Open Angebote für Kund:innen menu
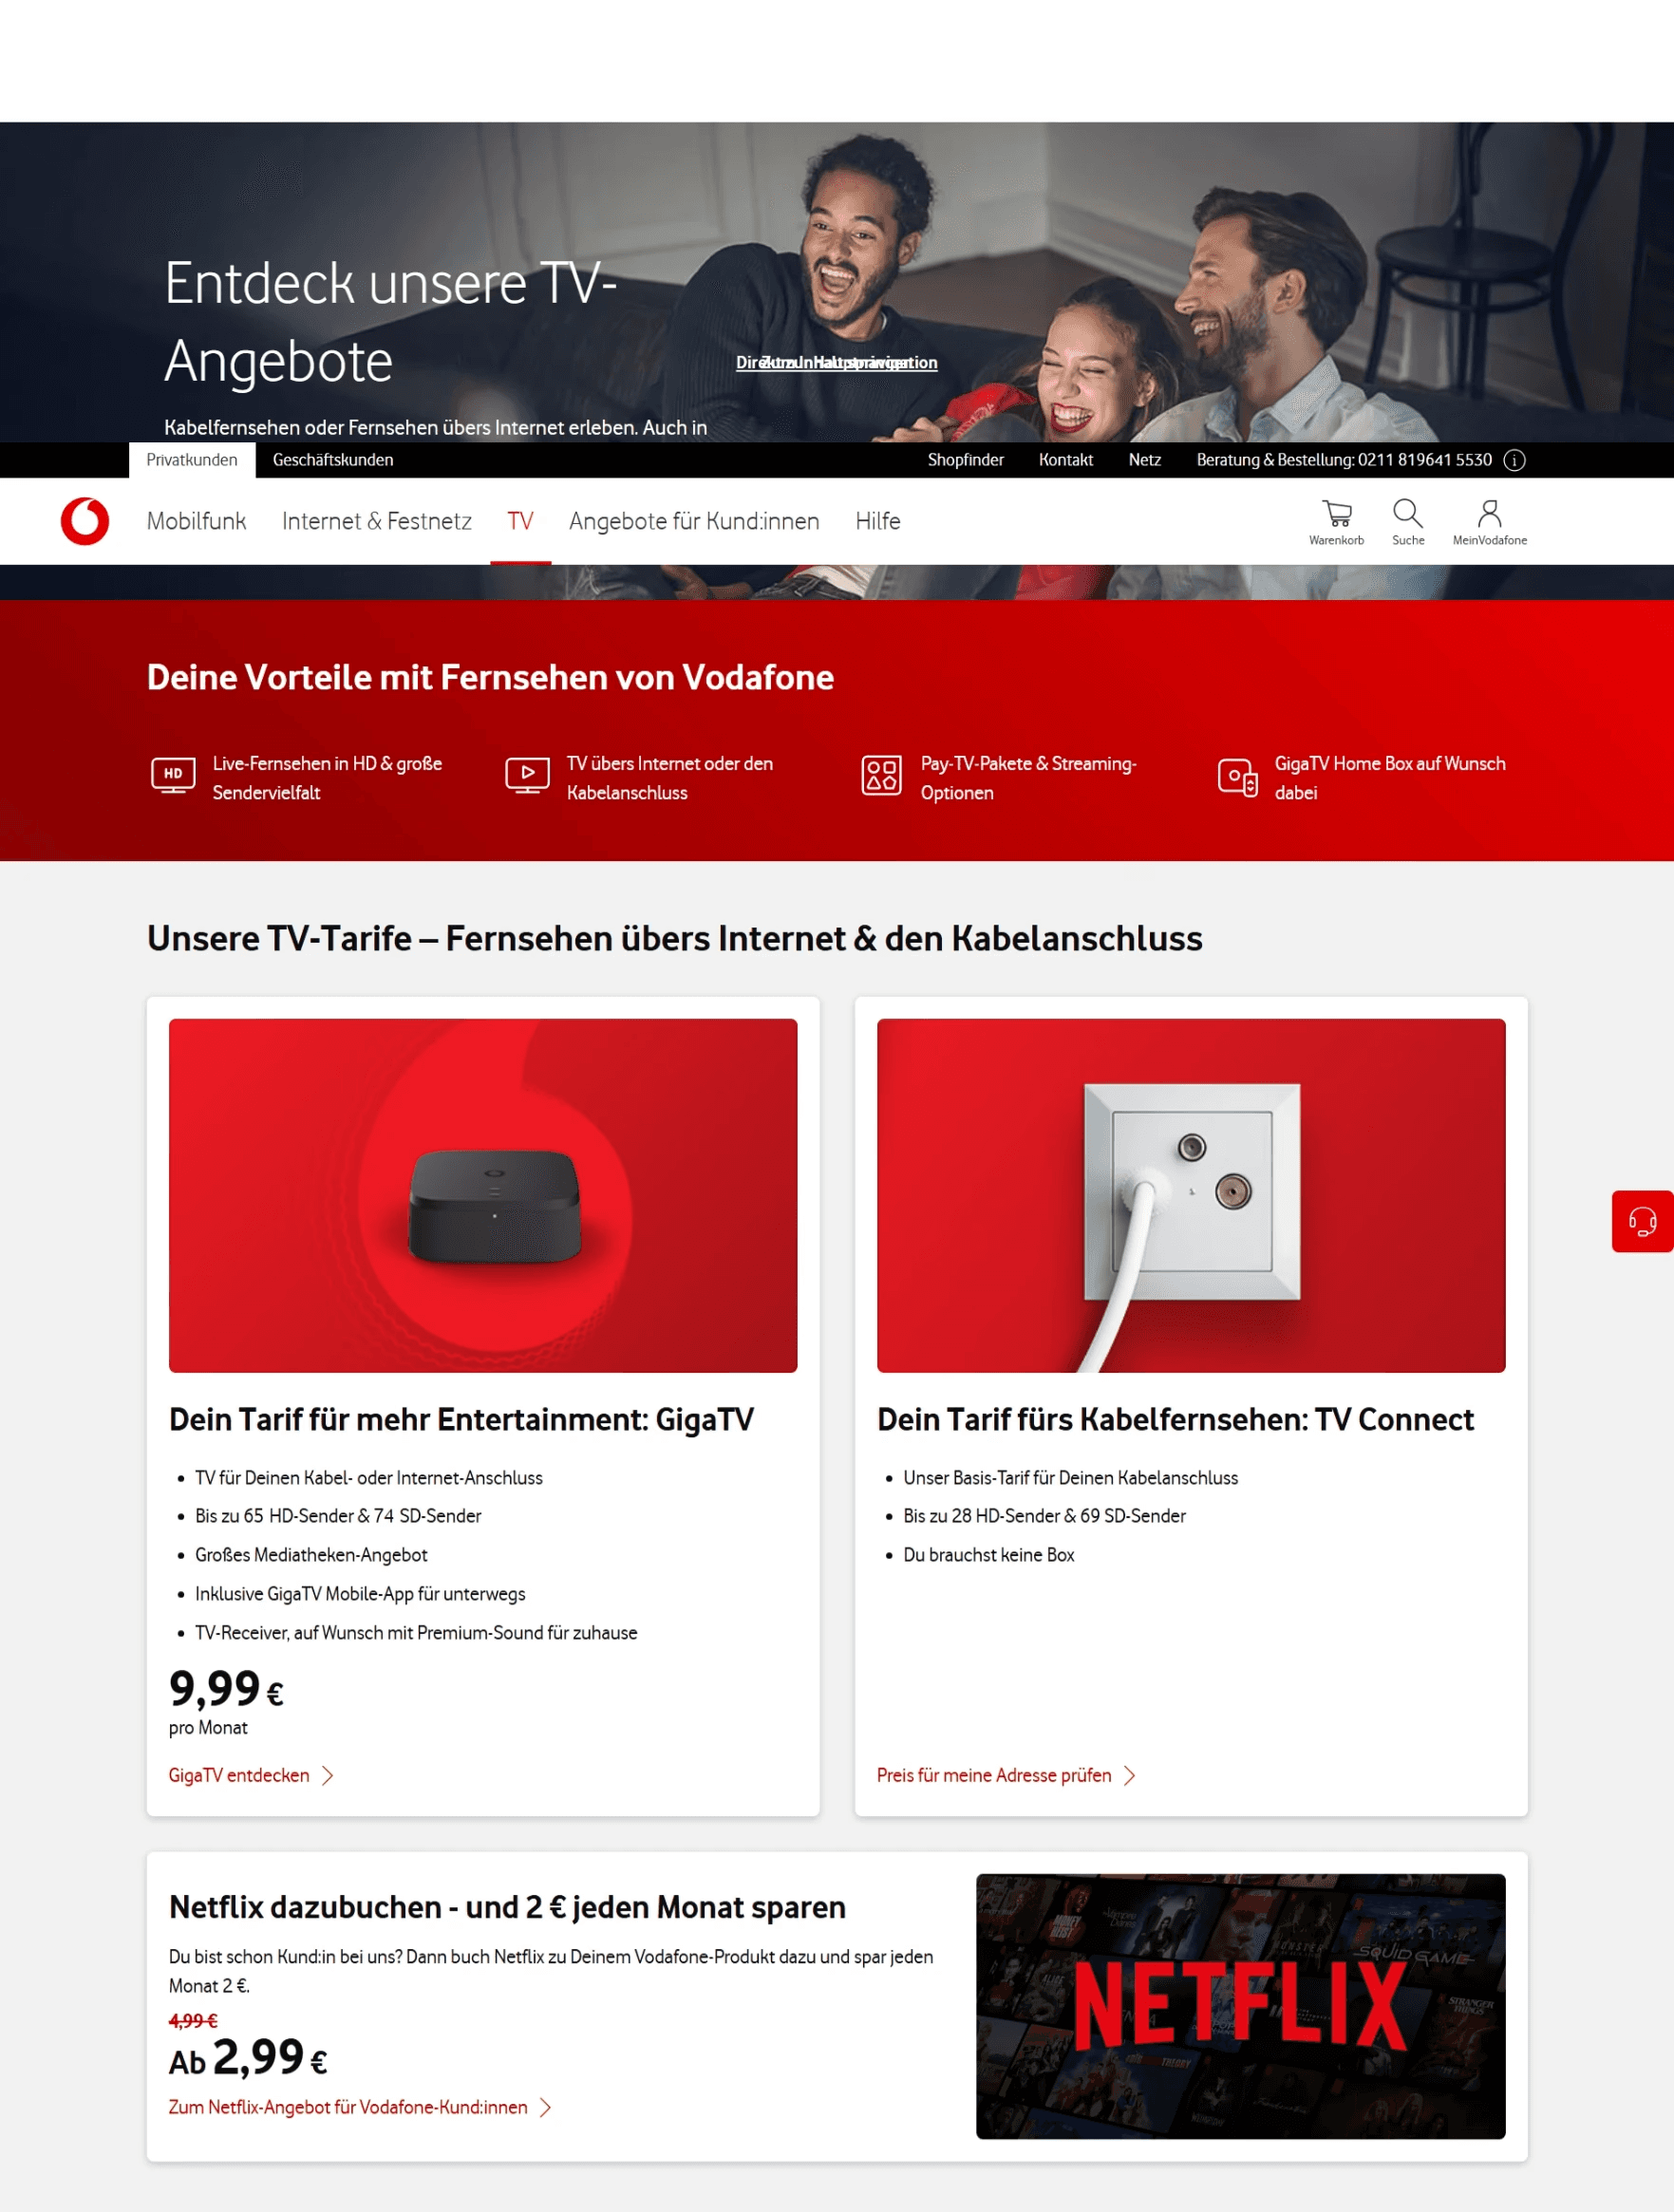This screenshot has height=2212, width=1674. point(694,521)
